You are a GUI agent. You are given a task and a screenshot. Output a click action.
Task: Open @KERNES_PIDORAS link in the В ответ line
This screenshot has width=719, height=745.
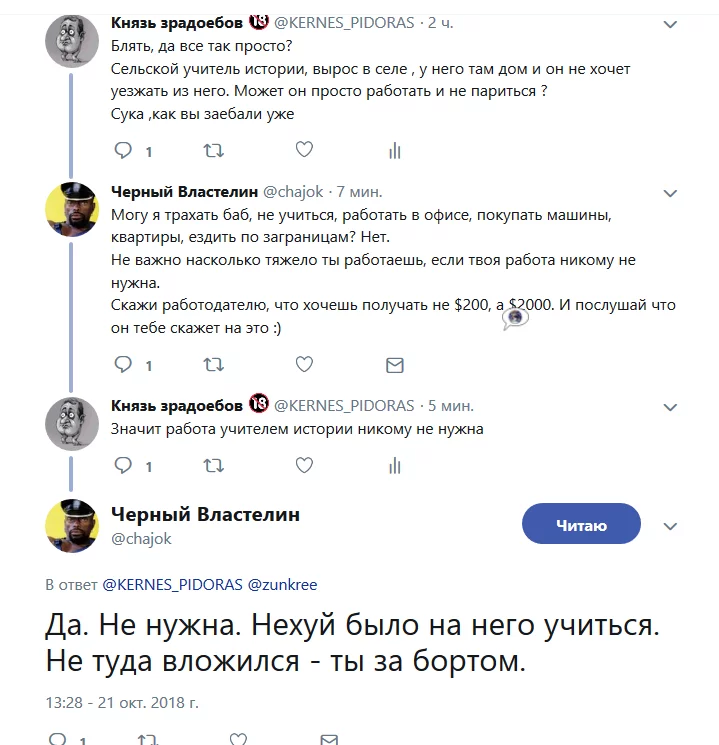172,584
